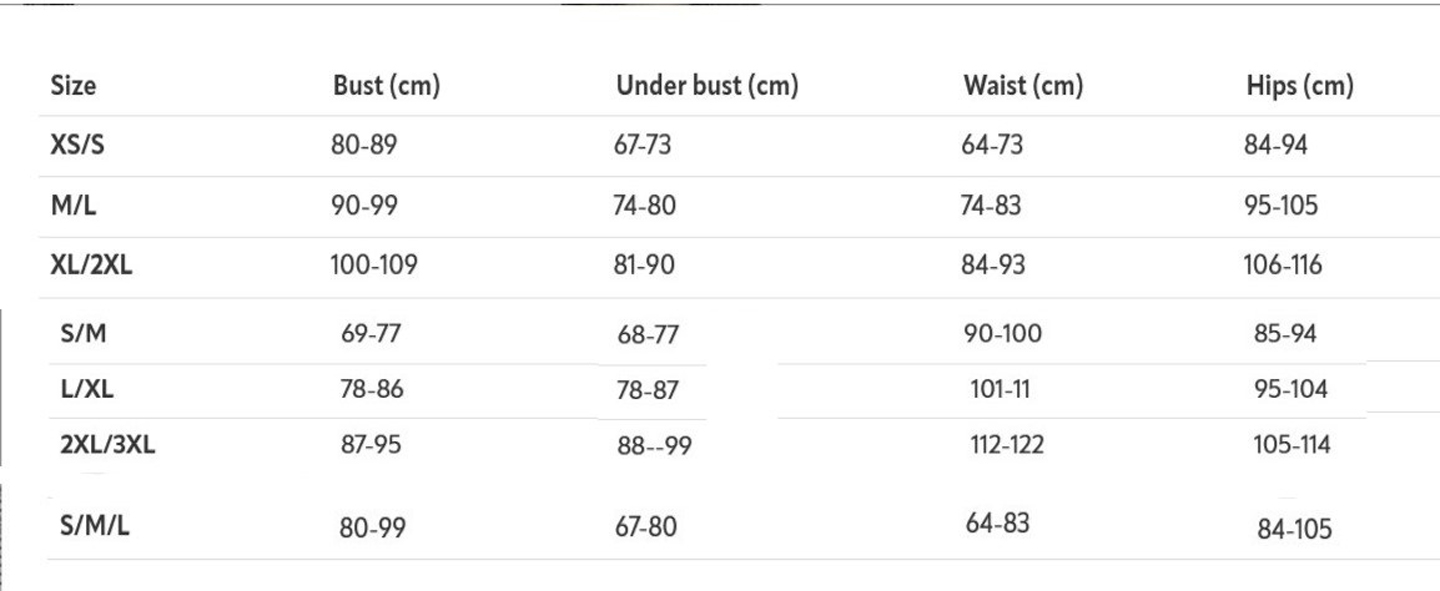Viewport: 1440px width, 591px height.
Task: Click the Hips (cm) column header
Action: [1299, 86]
